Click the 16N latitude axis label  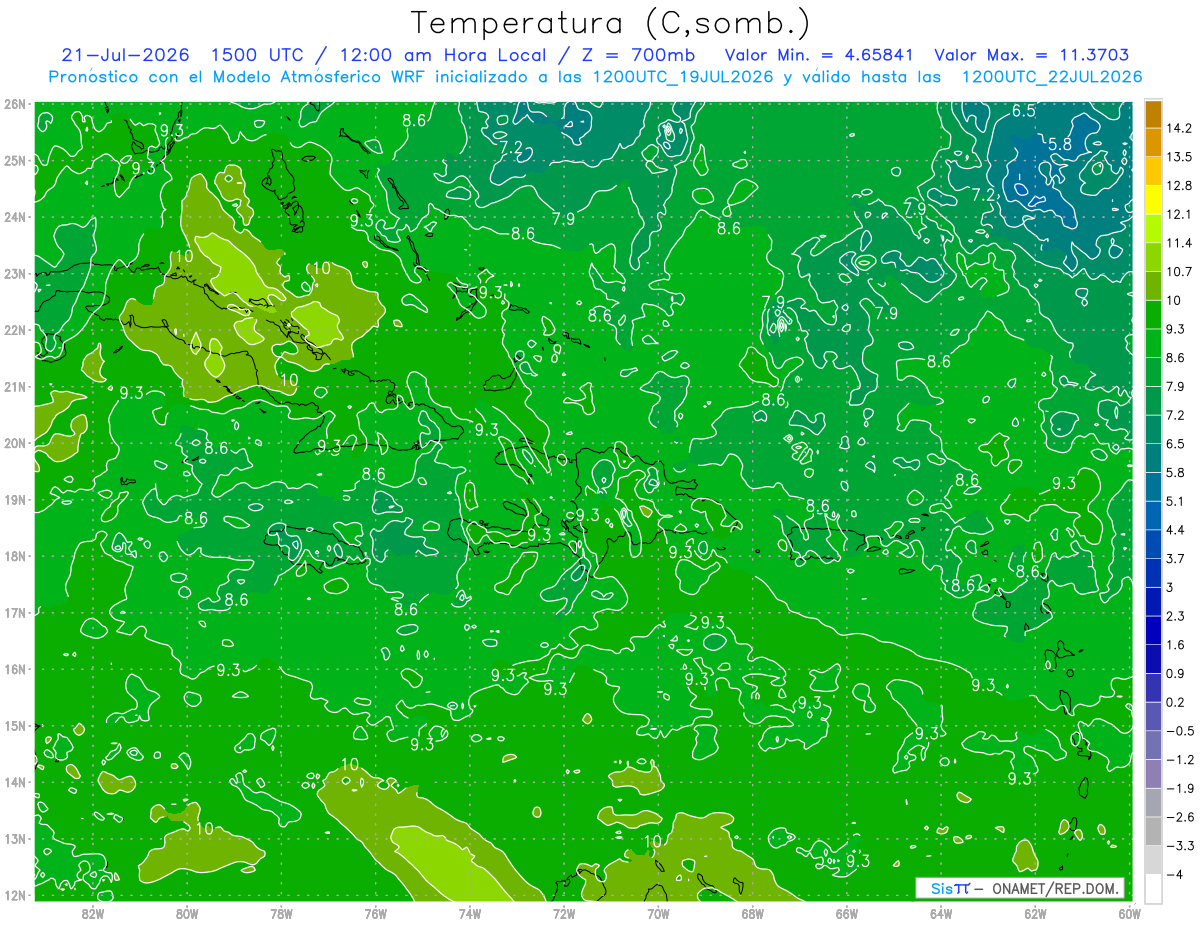(14, 669)
